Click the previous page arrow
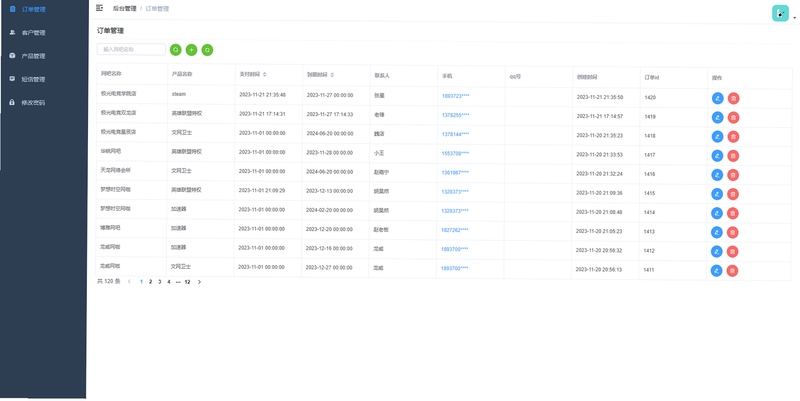The height and width of the screenshot is (401, 800). 130,282
